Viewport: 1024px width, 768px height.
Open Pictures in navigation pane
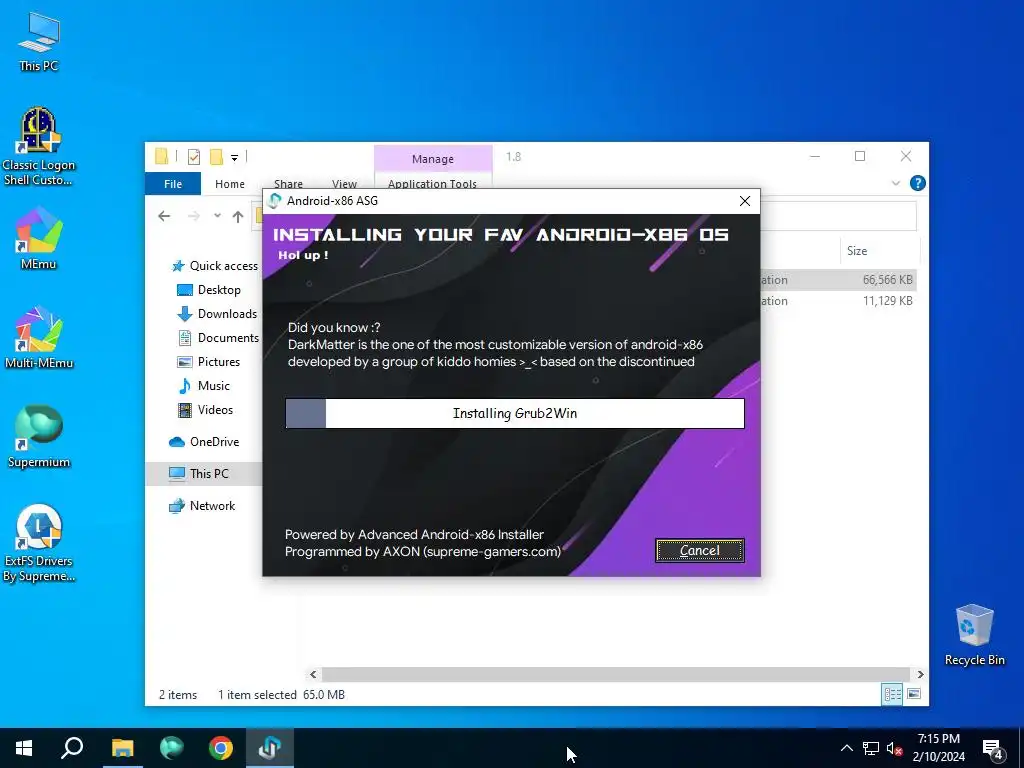click(209, 362)
